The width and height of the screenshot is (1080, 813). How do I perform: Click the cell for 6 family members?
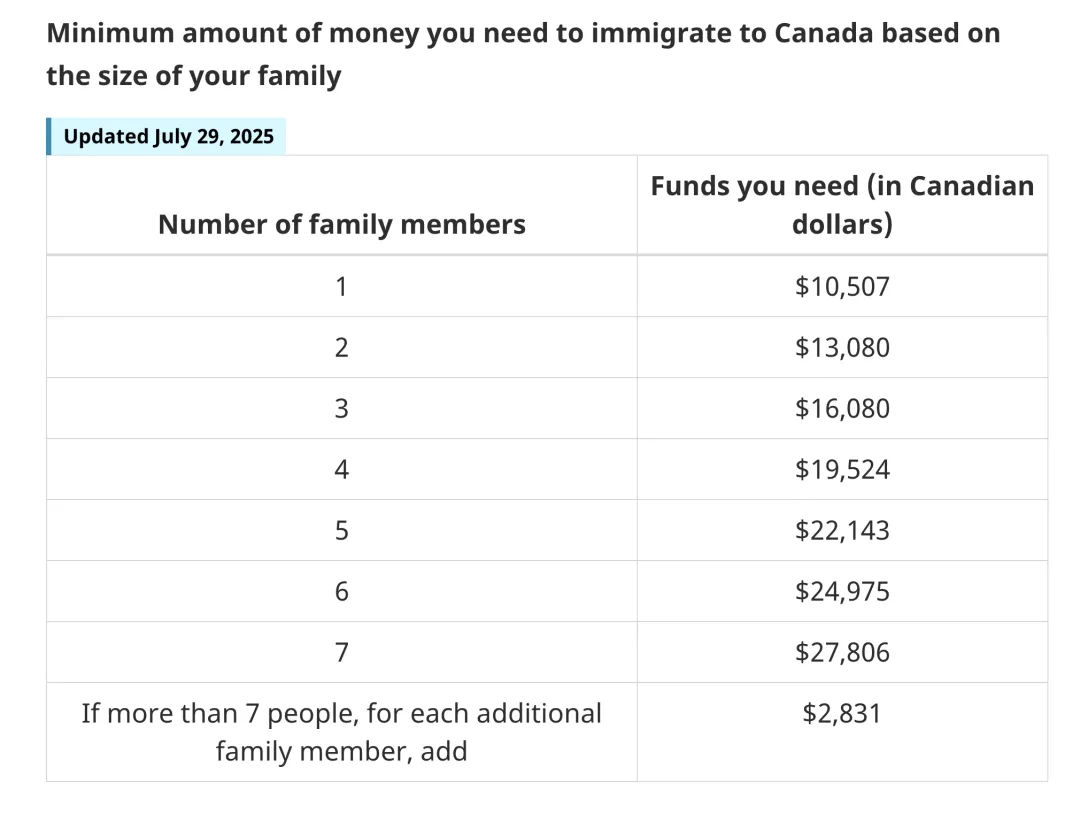[341, 592]
